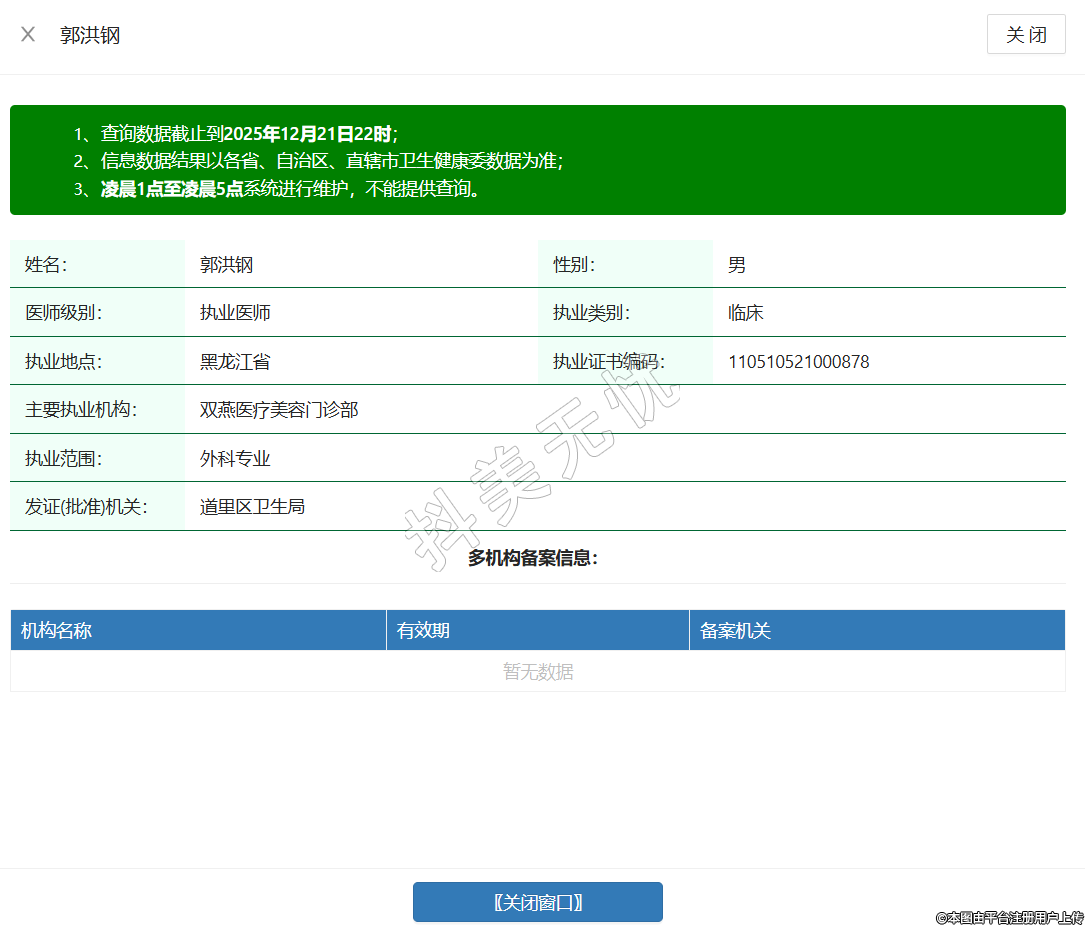Click the 主要执业机构 field label
This screenshot has width=1085, height=925.
(80, 410)
